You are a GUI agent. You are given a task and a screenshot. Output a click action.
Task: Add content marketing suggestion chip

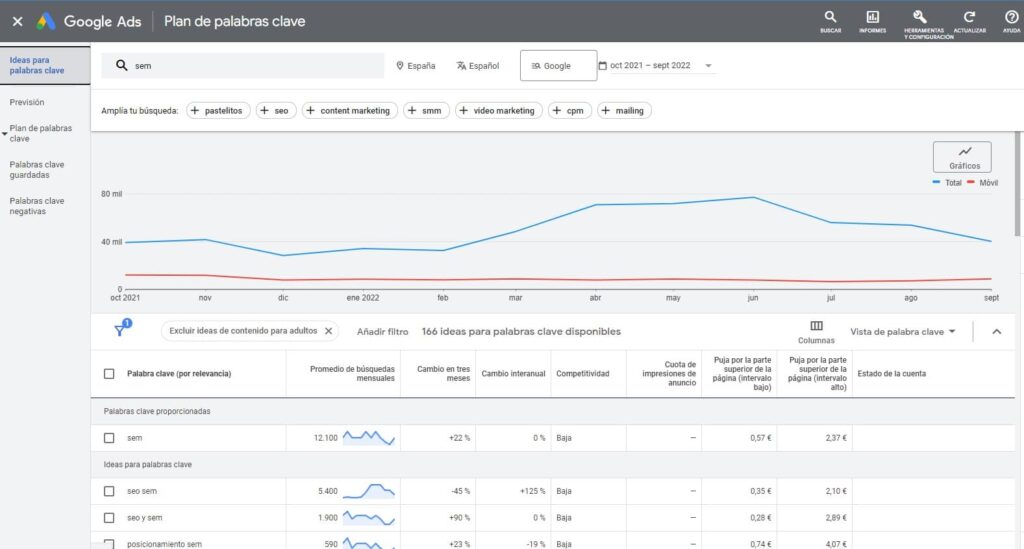click(349, 111)
